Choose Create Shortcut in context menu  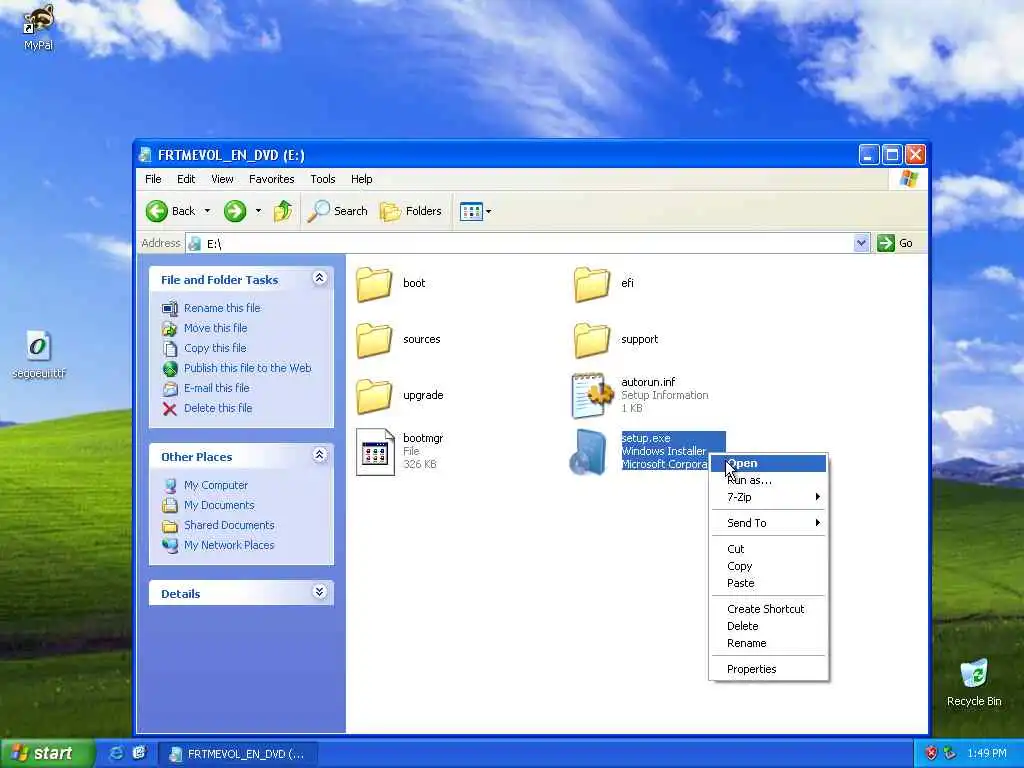point(769,609)
